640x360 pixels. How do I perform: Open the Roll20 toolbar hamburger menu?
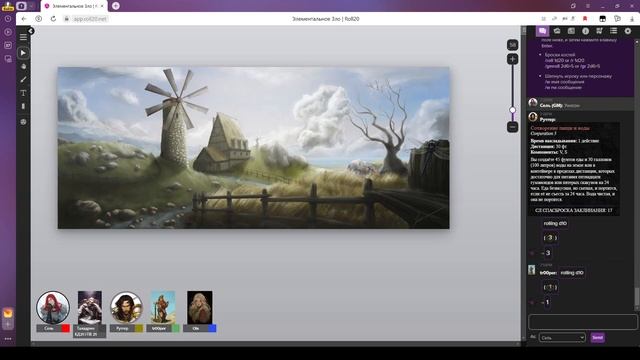pyautogui.click(x=23, y=37)
